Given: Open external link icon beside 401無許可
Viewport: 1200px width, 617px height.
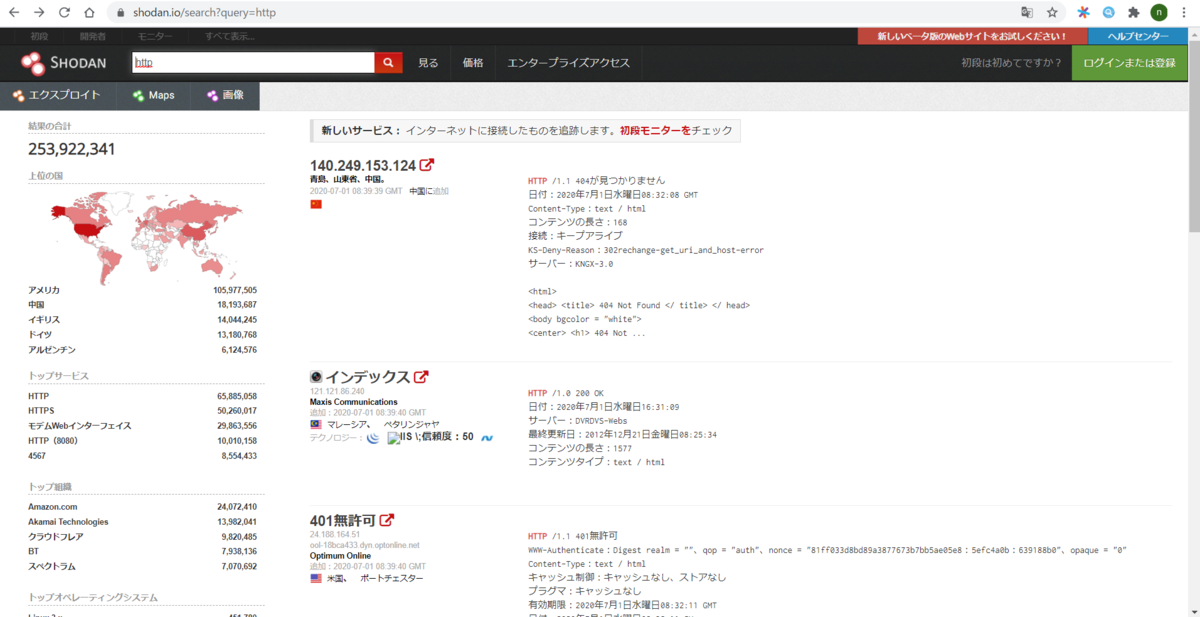Looking at the screenshot, I should click(387, 520).
